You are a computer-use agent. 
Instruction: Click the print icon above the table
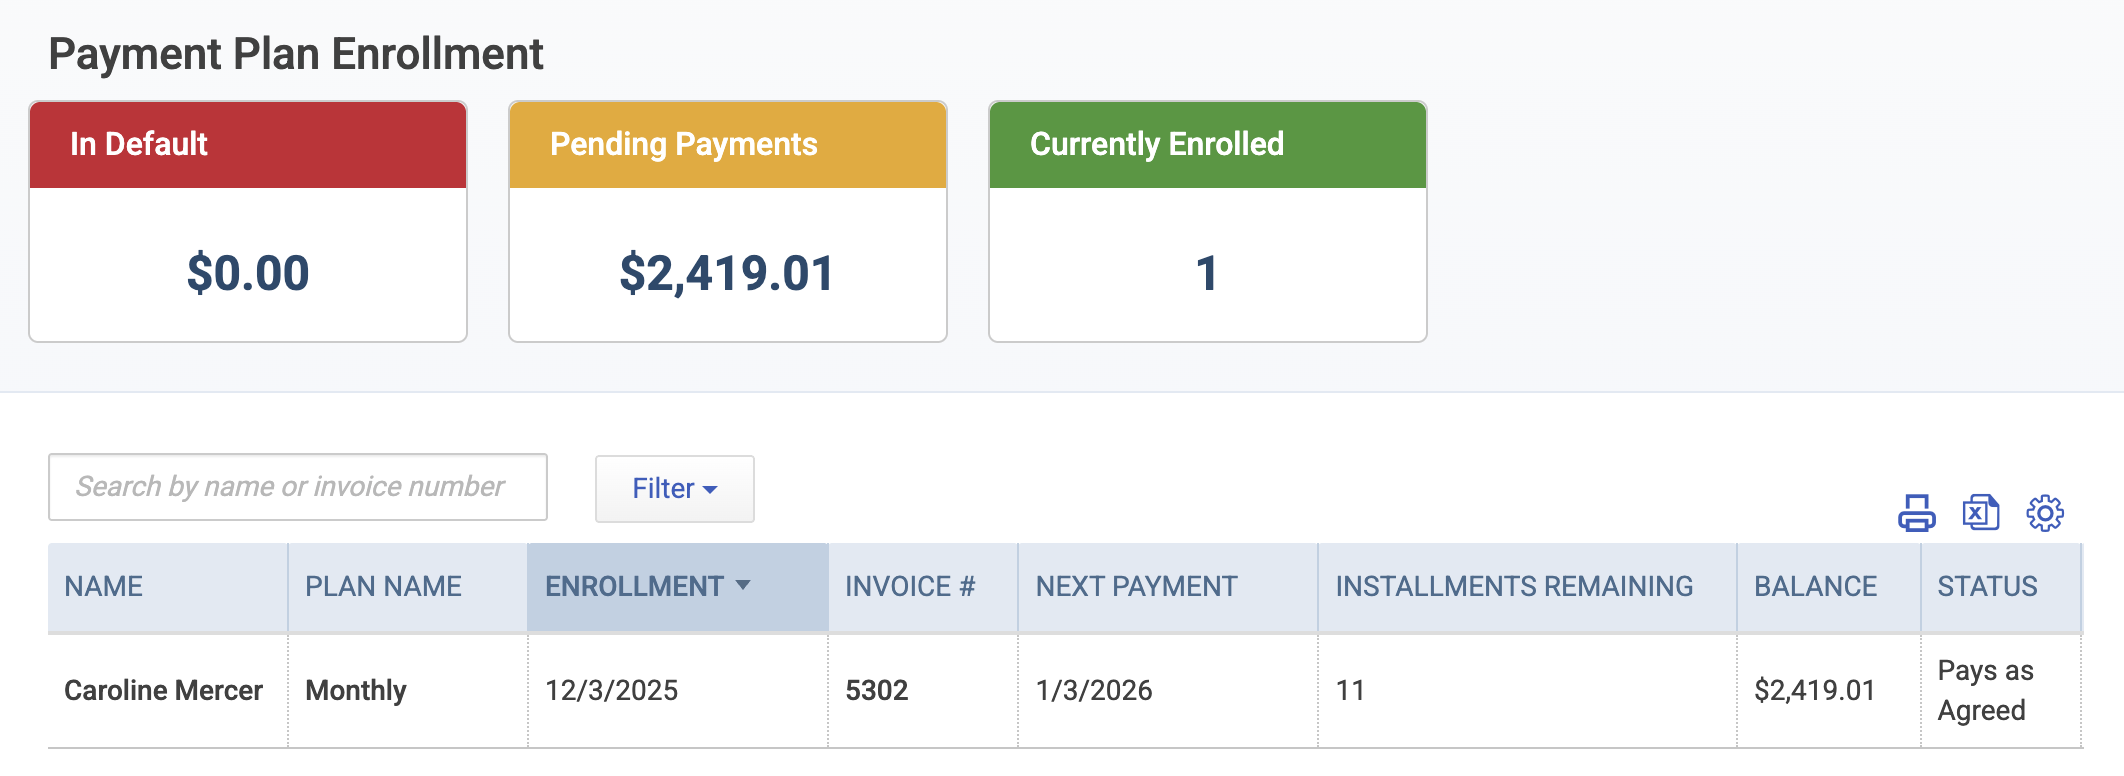(1916, 513)
